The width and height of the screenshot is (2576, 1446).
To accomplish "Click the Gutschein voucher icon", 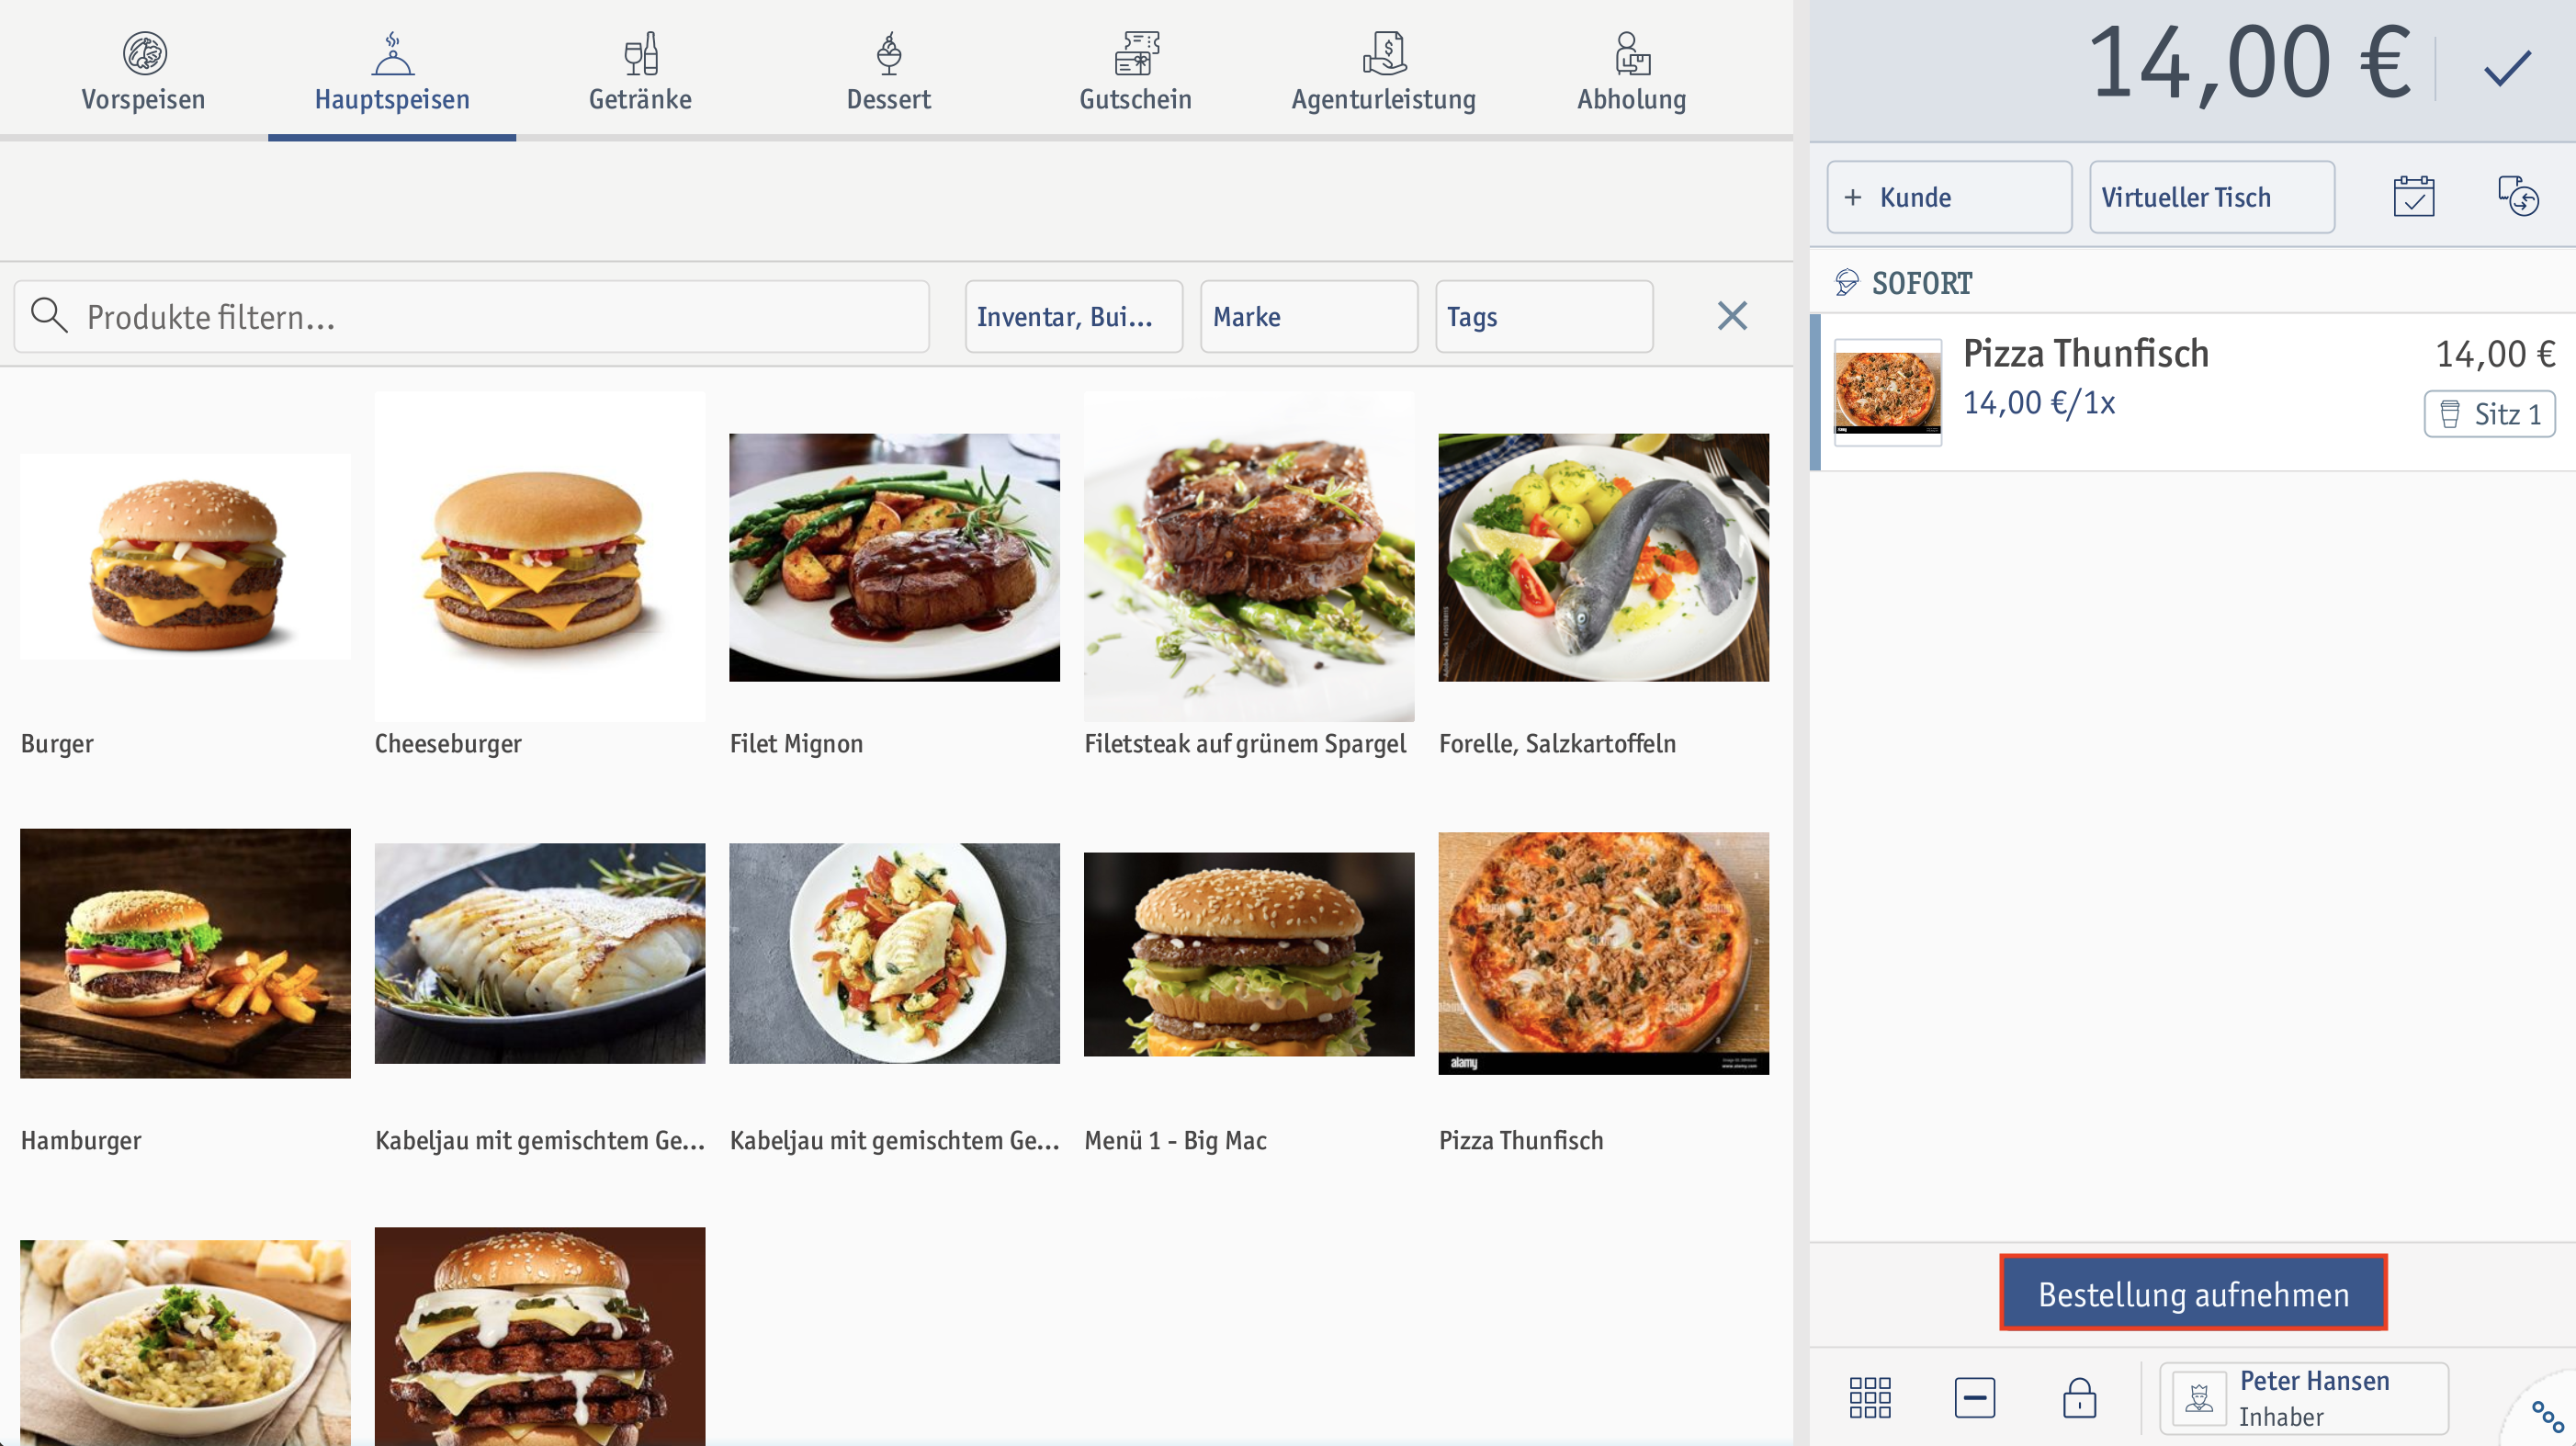I will 1137,52.
